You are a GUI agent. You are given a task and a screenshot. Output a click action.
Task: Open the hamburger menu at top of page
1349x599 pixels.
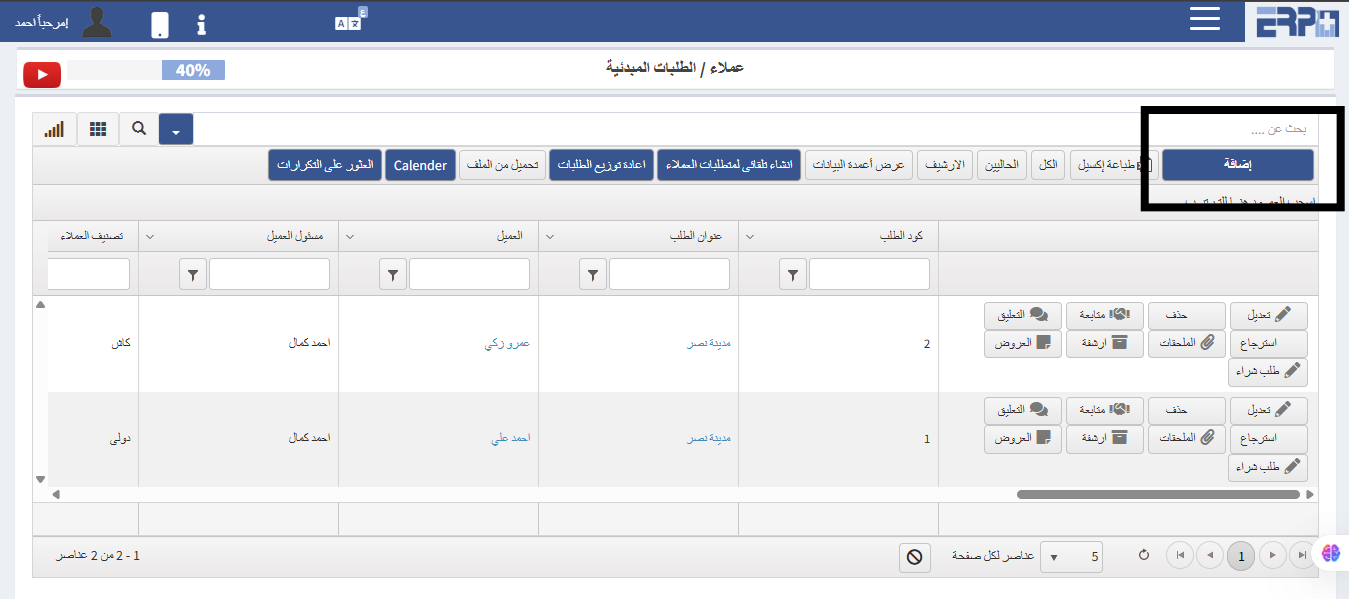pyautogui.click(x=1204, y=18)
